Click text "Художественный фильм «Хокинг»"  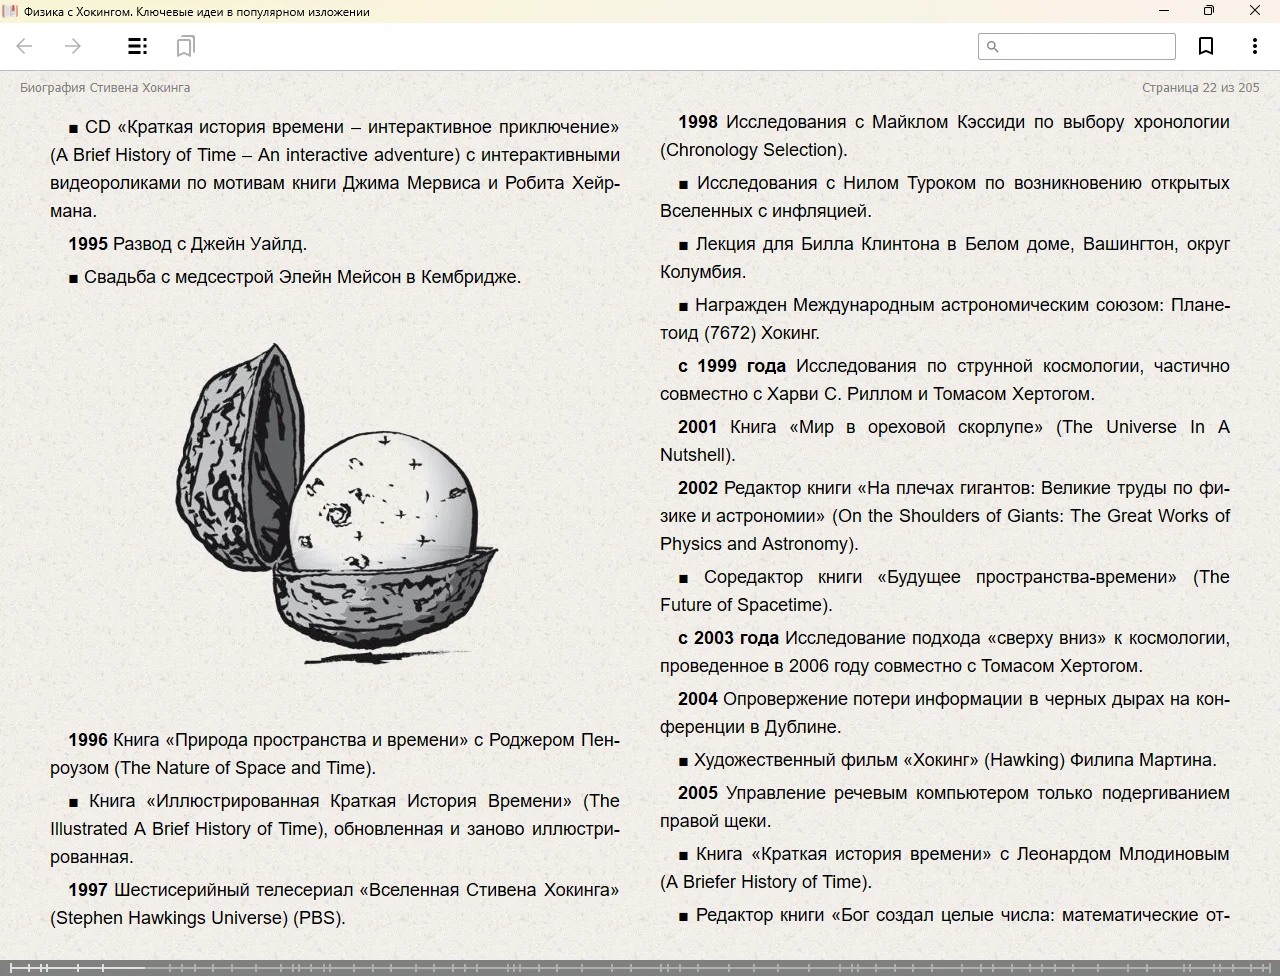coord(836,760)
